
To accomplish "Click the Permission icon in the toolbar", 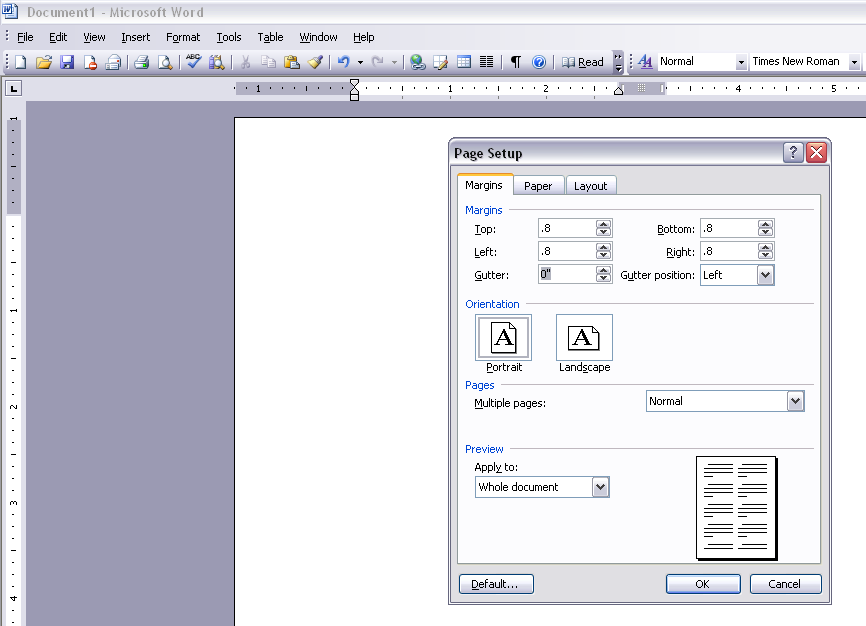I will click(90, 62).
